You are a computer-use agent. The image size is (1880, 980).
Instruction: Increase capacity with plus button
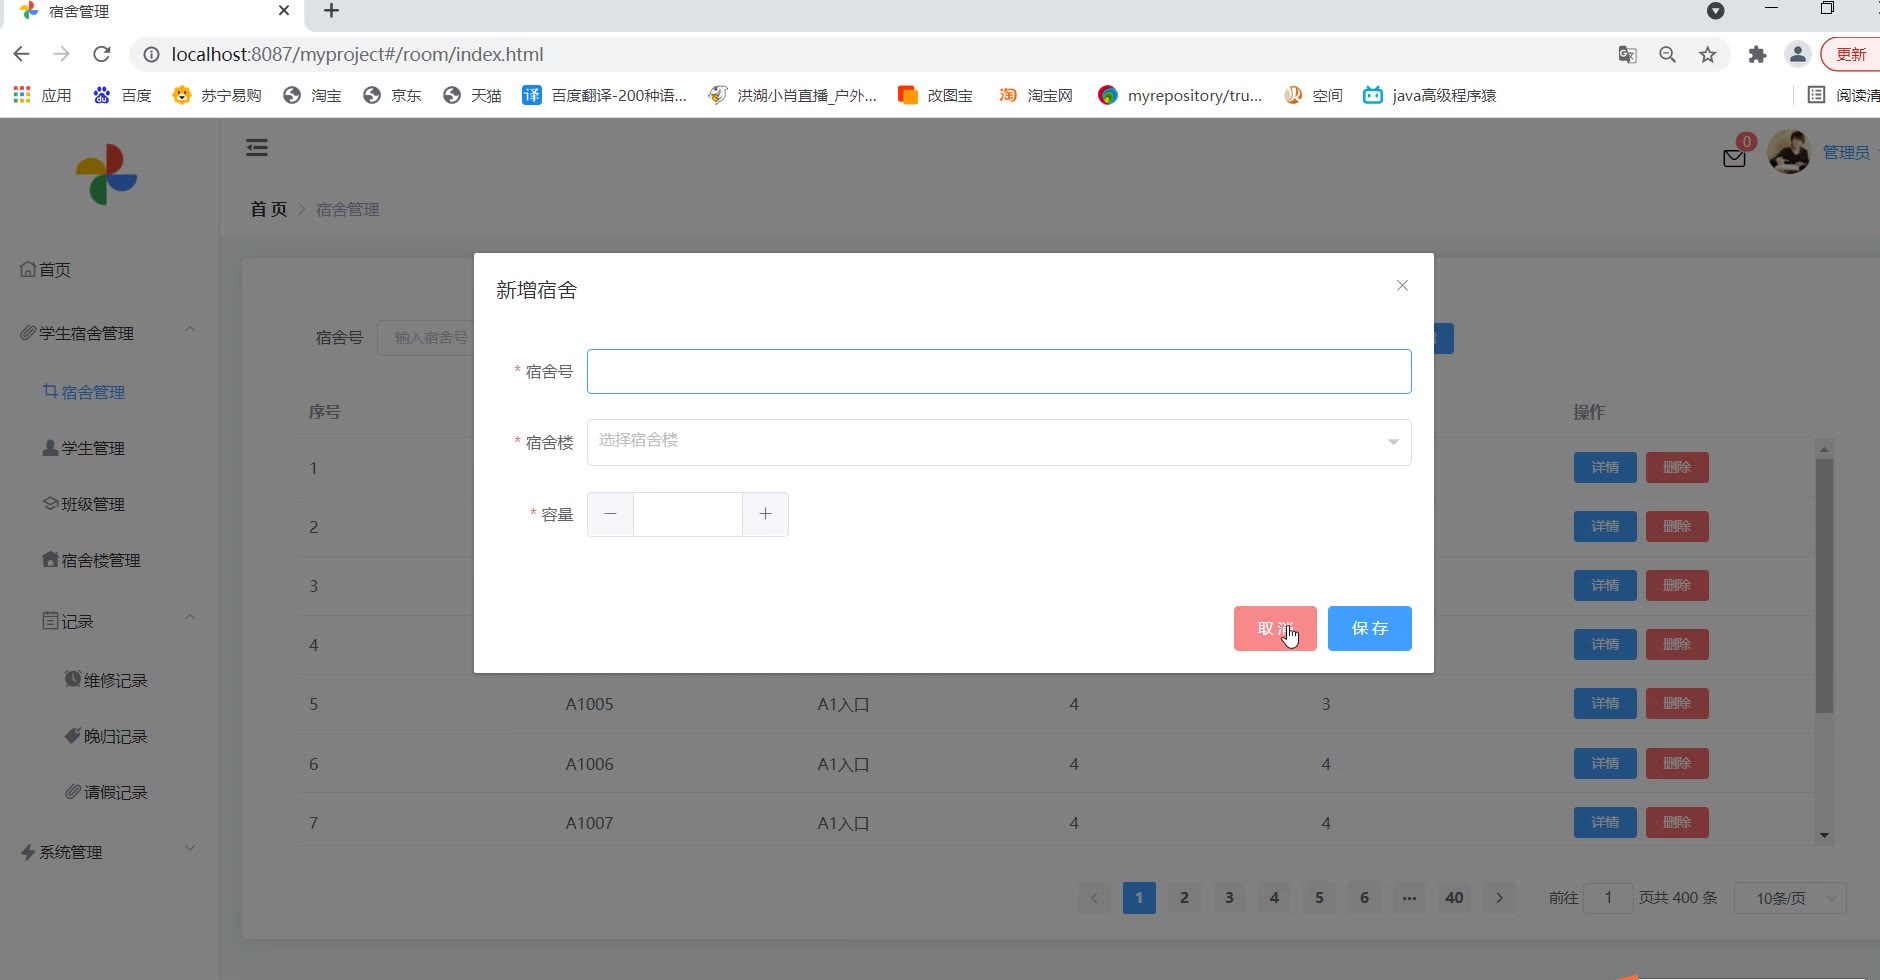765,514
